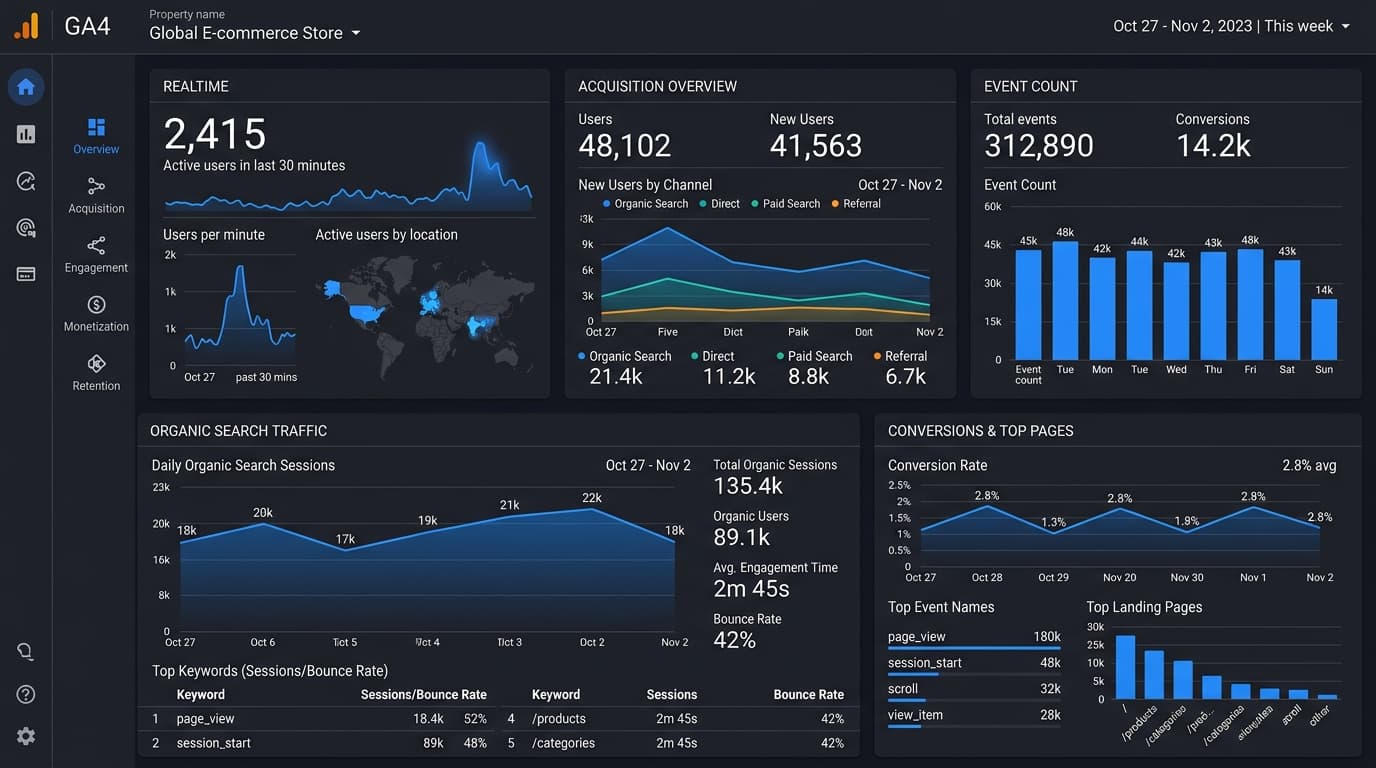
Task: Toggle Paid Search legend in channel chart
Action: 786,203
